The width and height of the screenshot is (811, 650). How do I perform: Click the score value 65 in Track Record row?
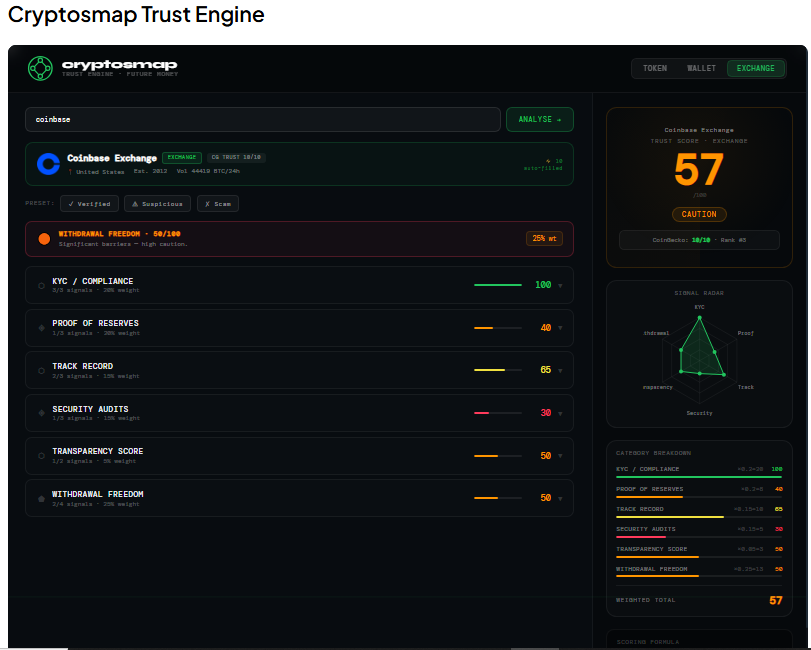coord(546,370)
